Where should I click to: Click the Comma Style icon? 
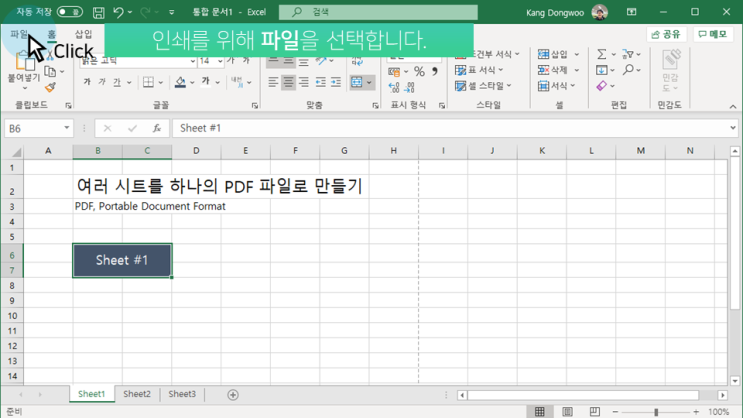coord(435,72)
